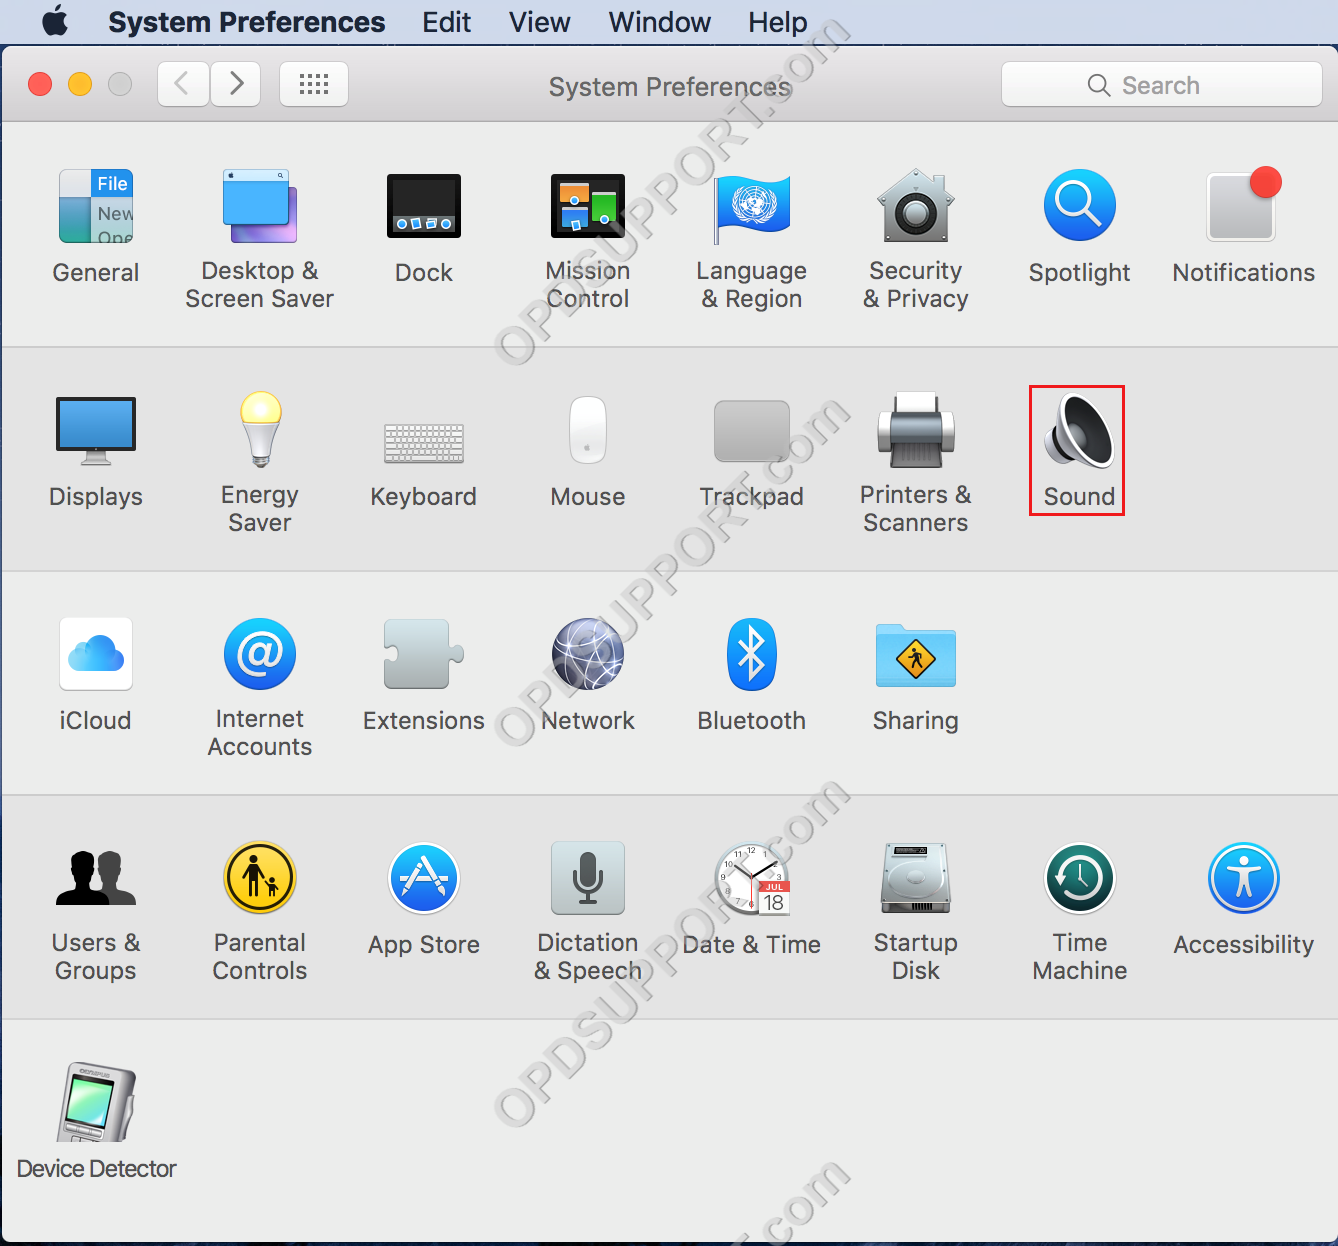1338x1246 pixels.
Task: Click the Search field
Action: coord(1162,85)
